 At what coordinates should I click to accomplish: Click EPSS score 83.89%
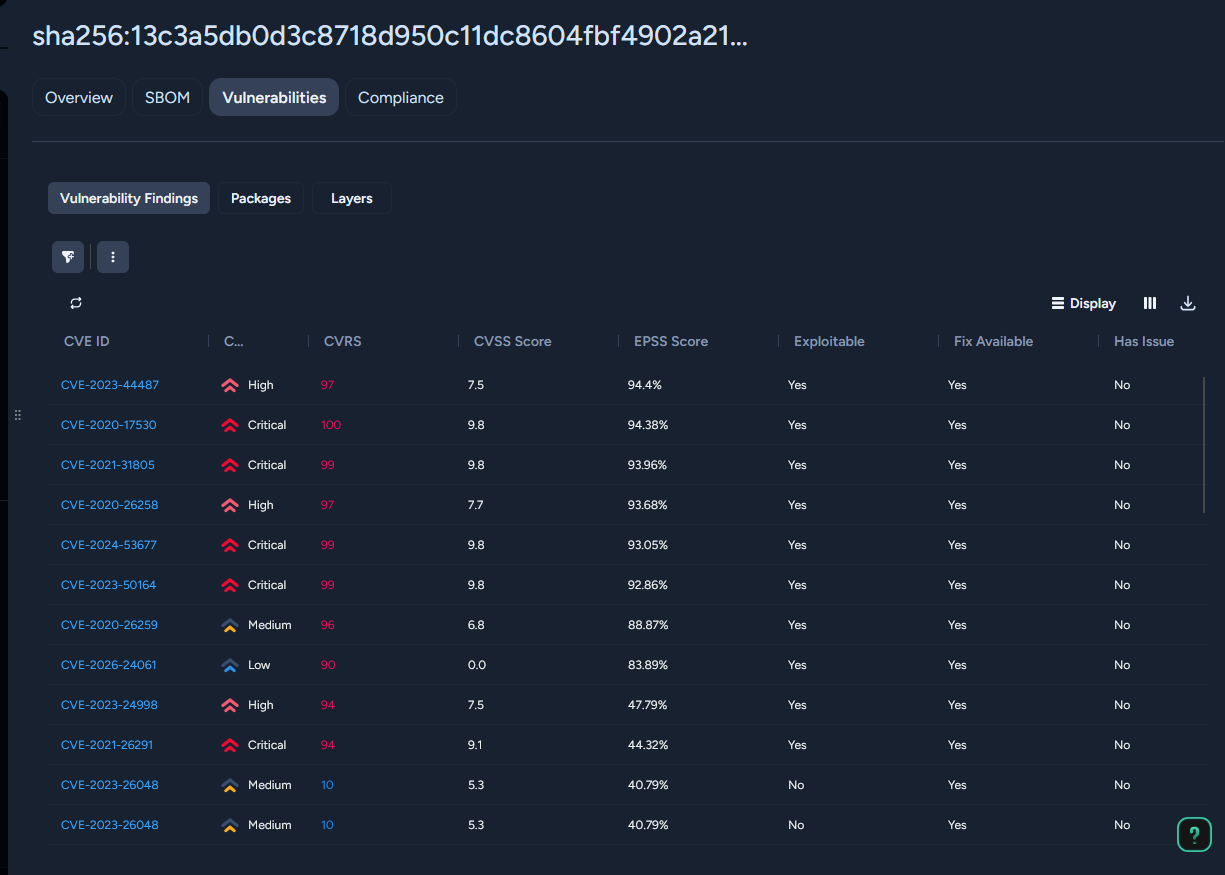(648, 665)
